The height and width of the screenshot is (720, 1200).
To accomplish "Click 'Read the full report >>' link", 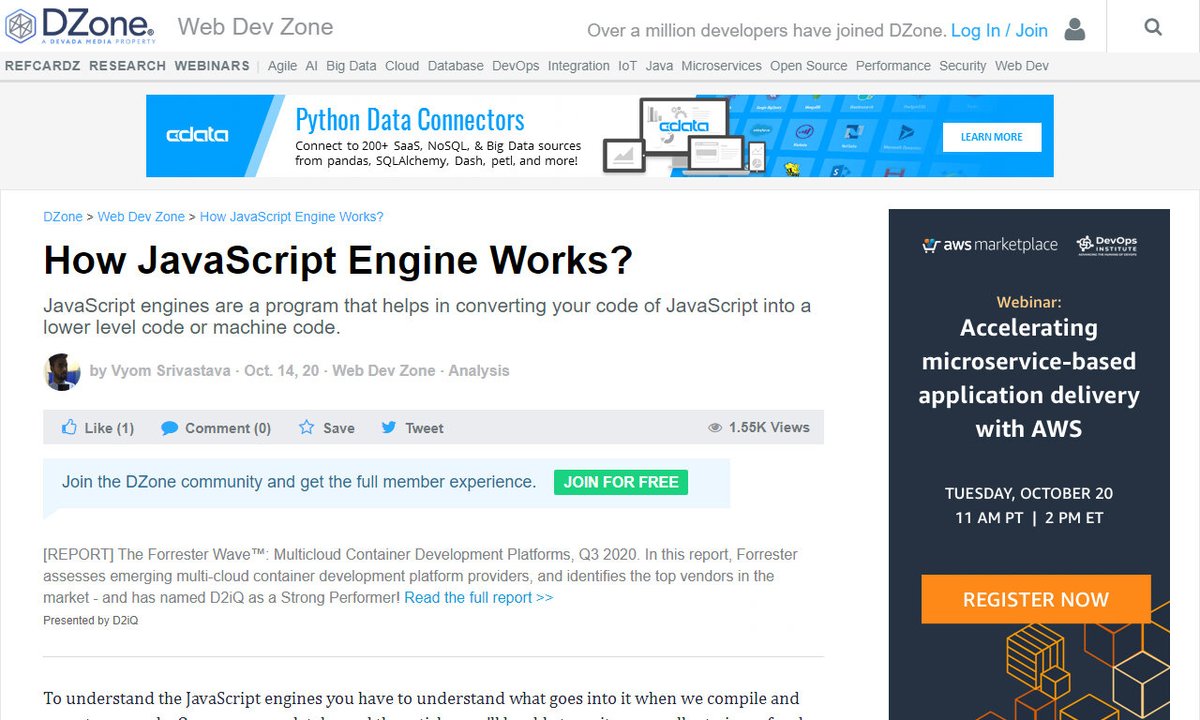I will (478, 598).
